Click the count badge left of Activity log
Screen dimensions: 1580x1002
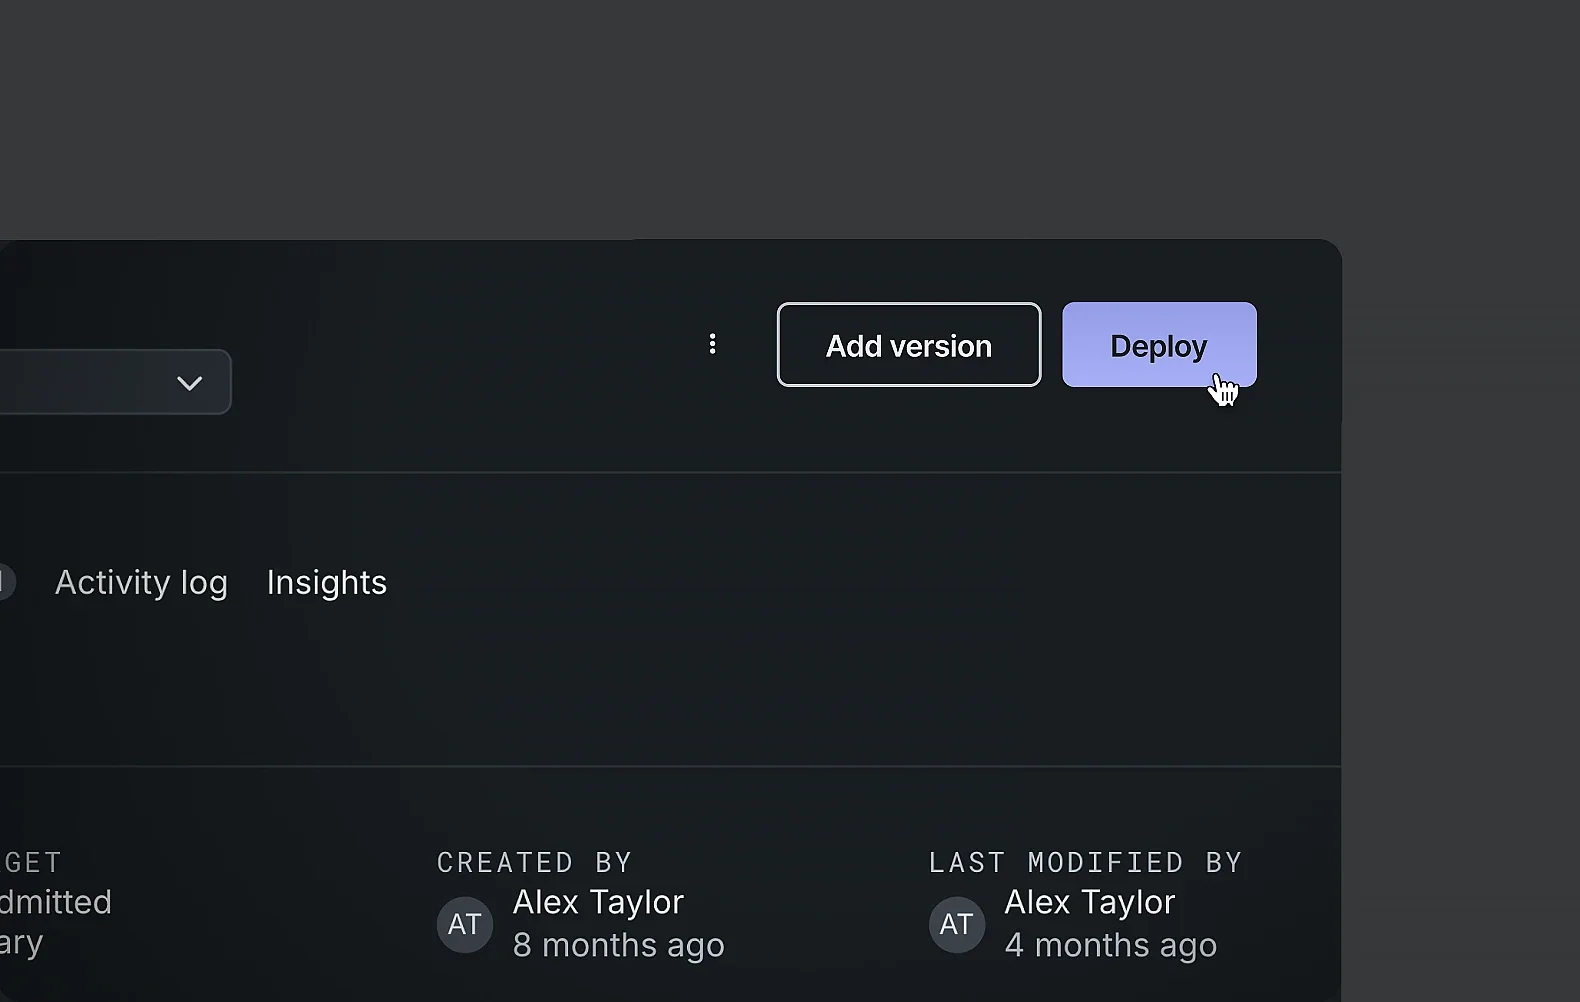[x=6, y=582]
